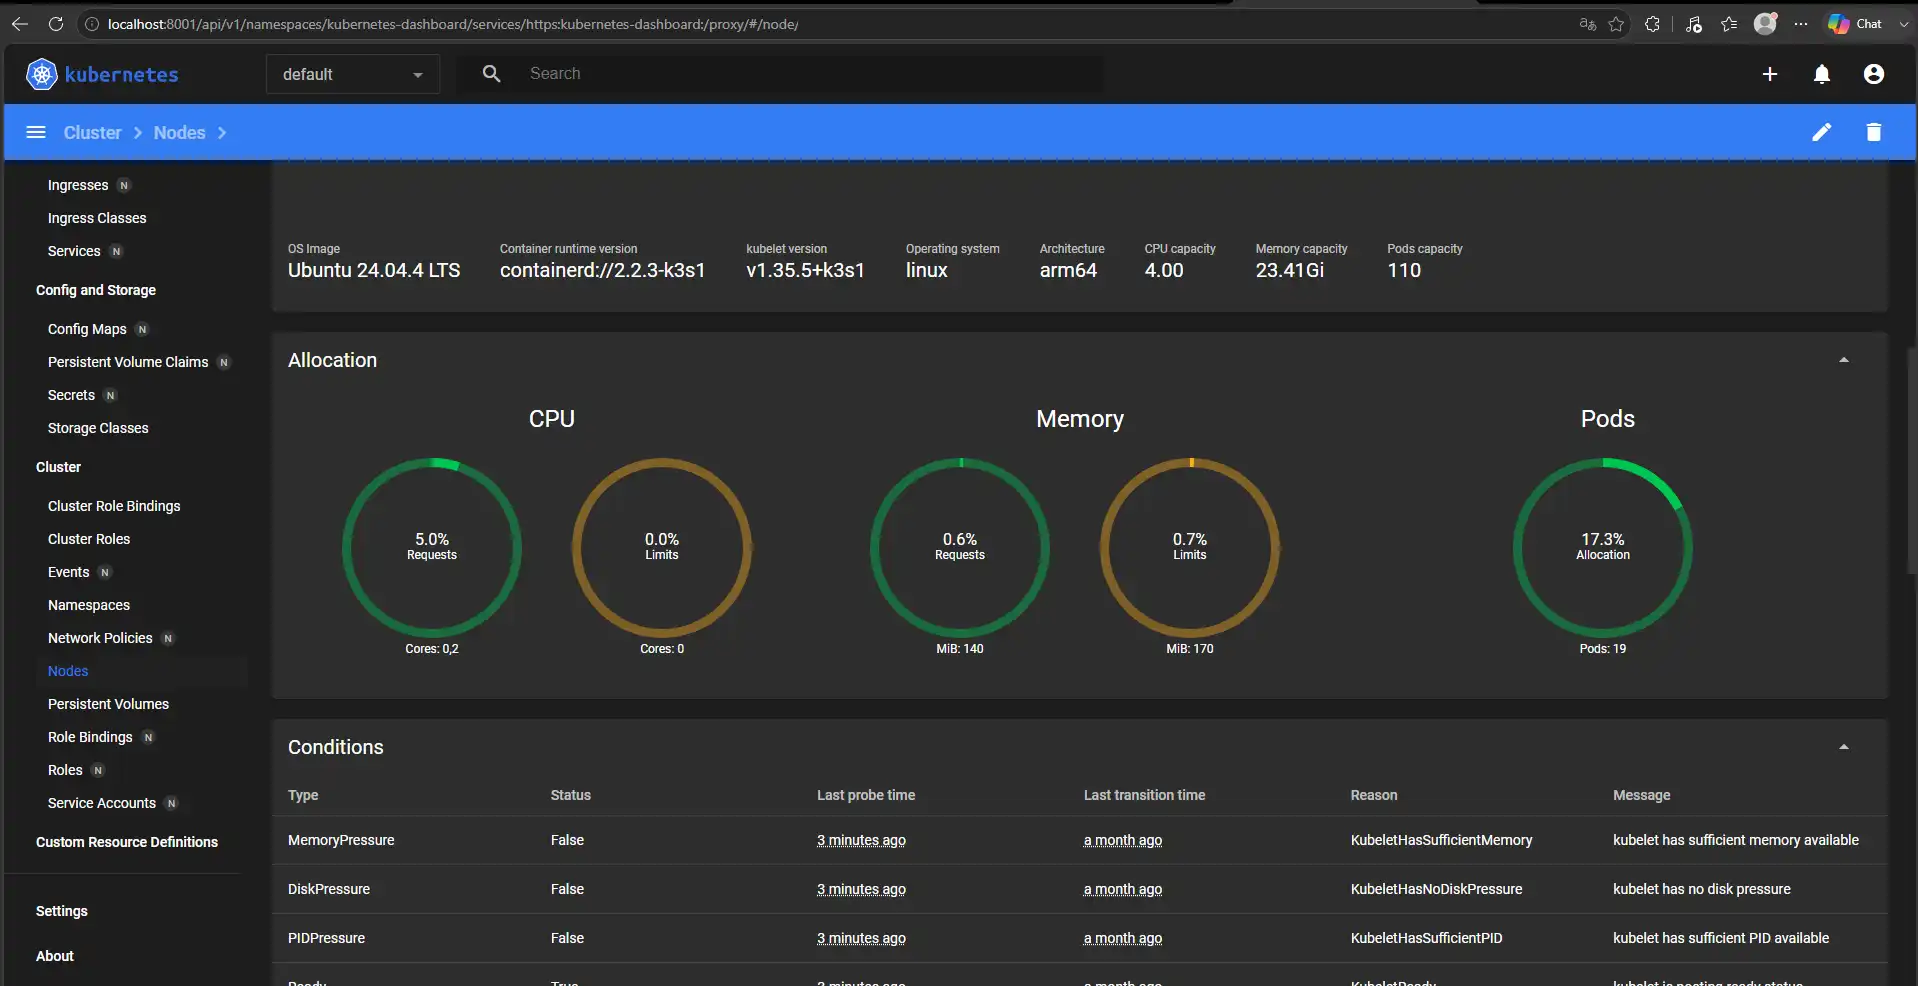Click Config and Storage heading
1918x986 pixels.
pos(96,290)
